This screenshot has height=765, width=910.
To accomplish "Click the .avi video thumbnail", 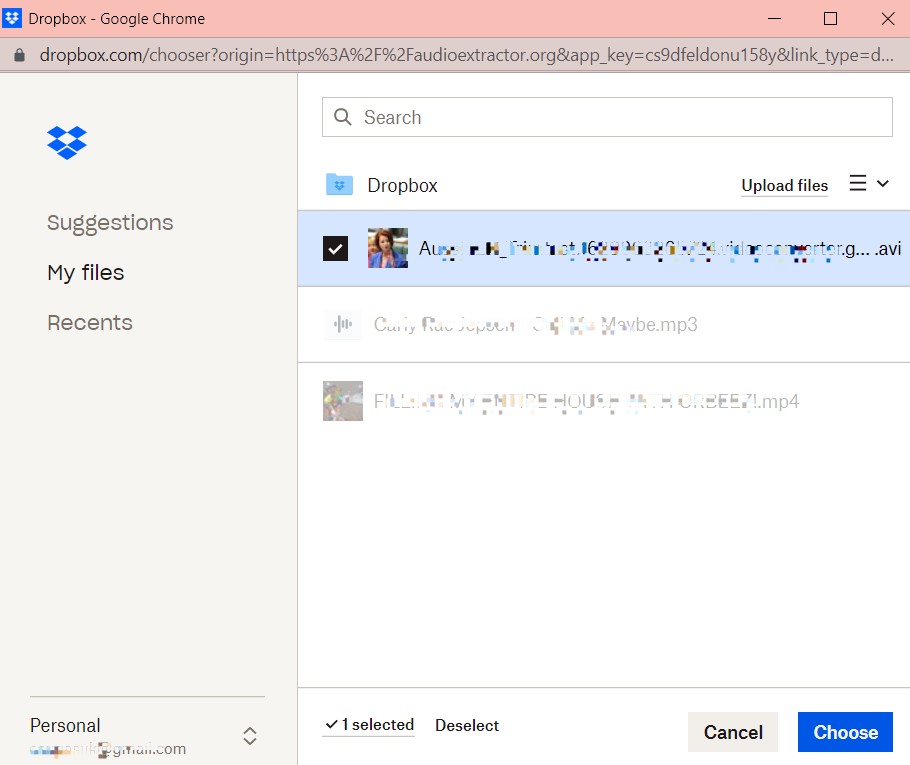I will tap(388, 248).
